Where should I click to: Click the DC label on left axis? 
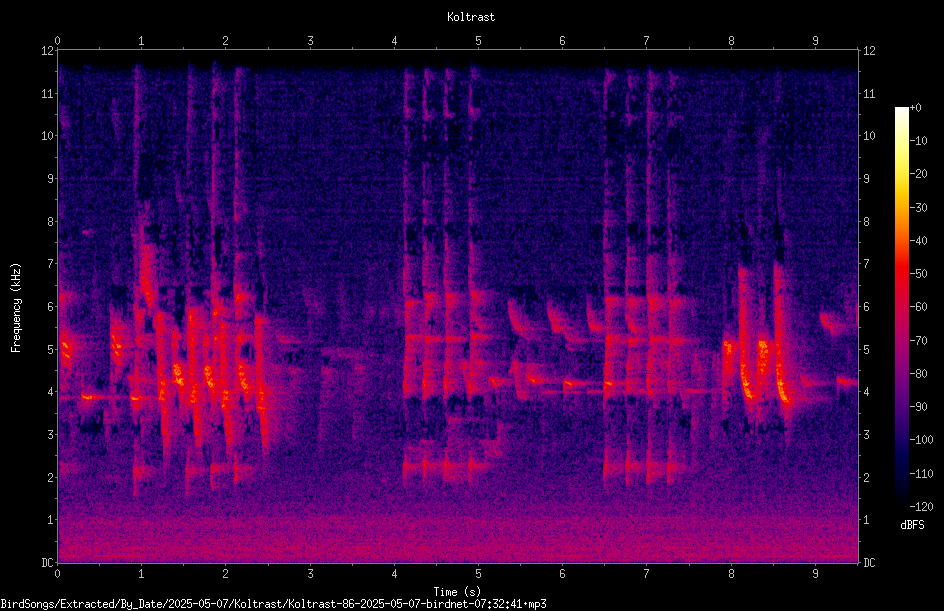click(47, 563)
